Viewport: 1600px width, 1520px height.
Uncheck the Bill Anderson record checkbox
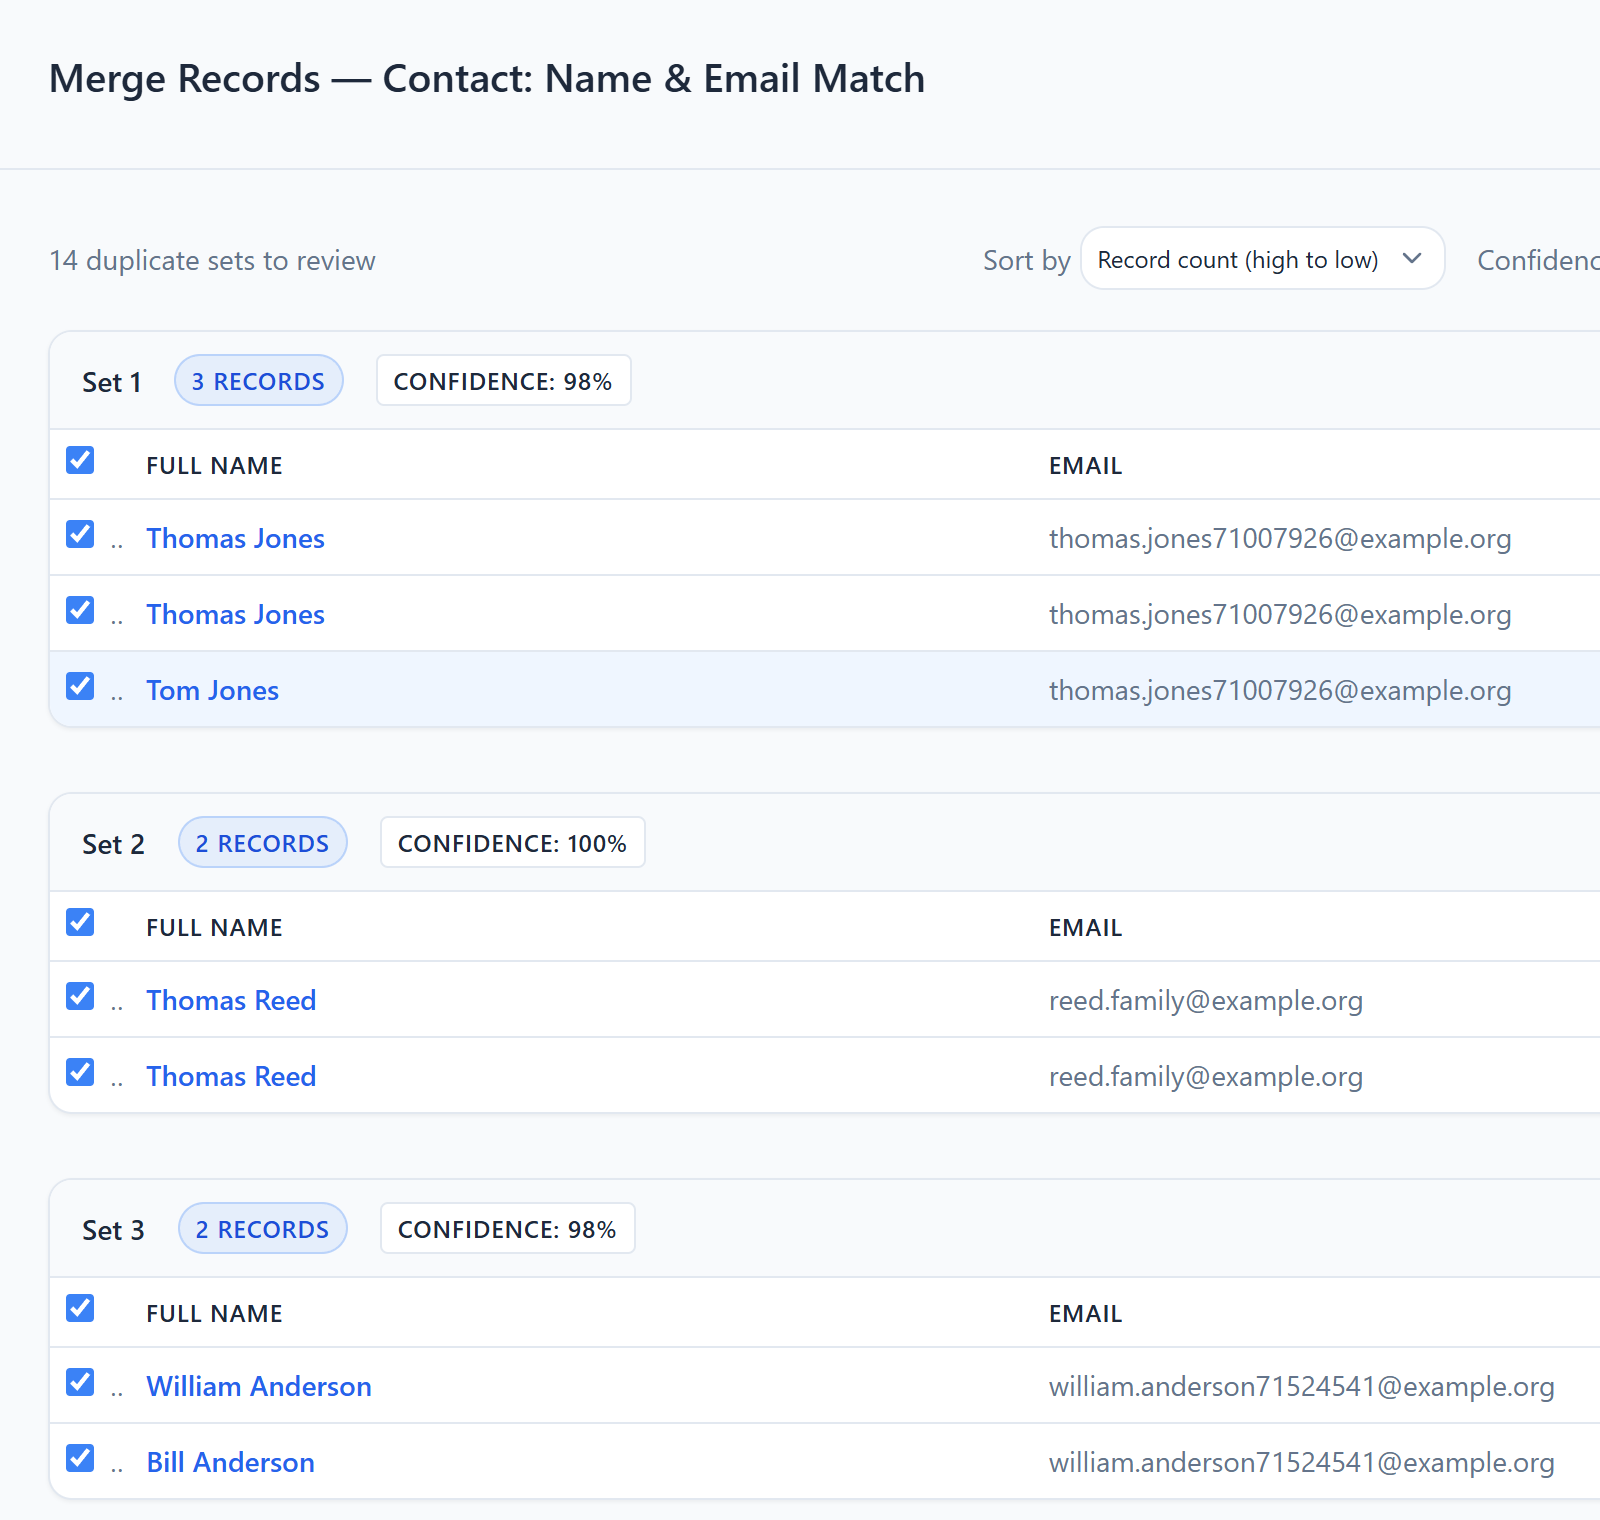[x=80, y=1458]
